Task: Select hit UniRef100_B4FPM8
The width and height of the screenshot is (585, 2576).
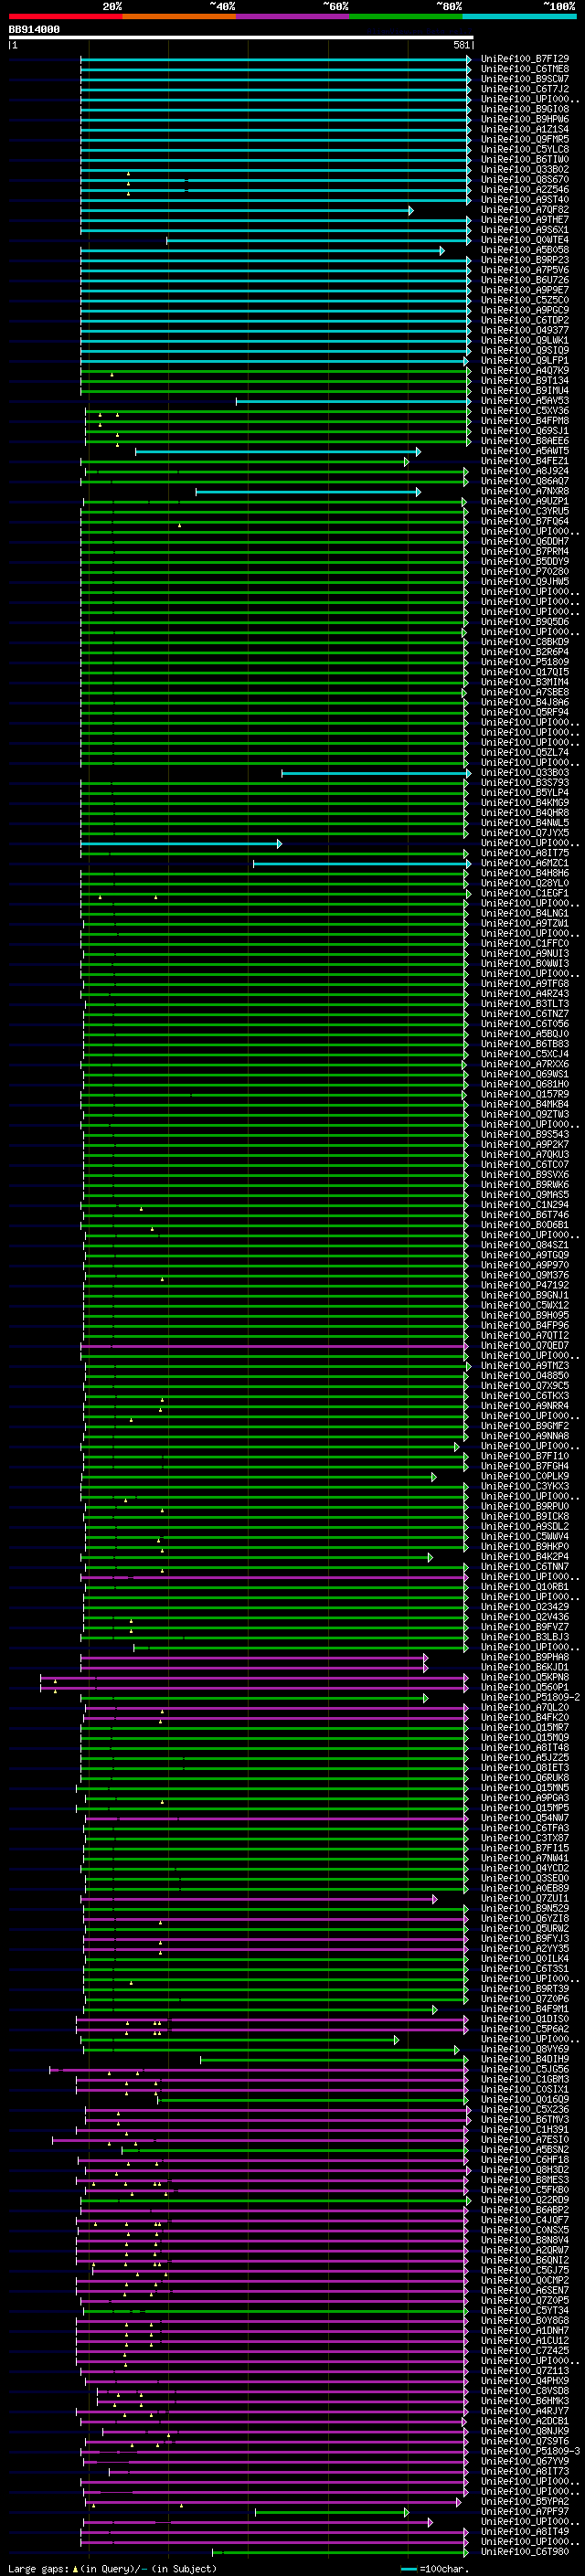Action: coord(525,421)
